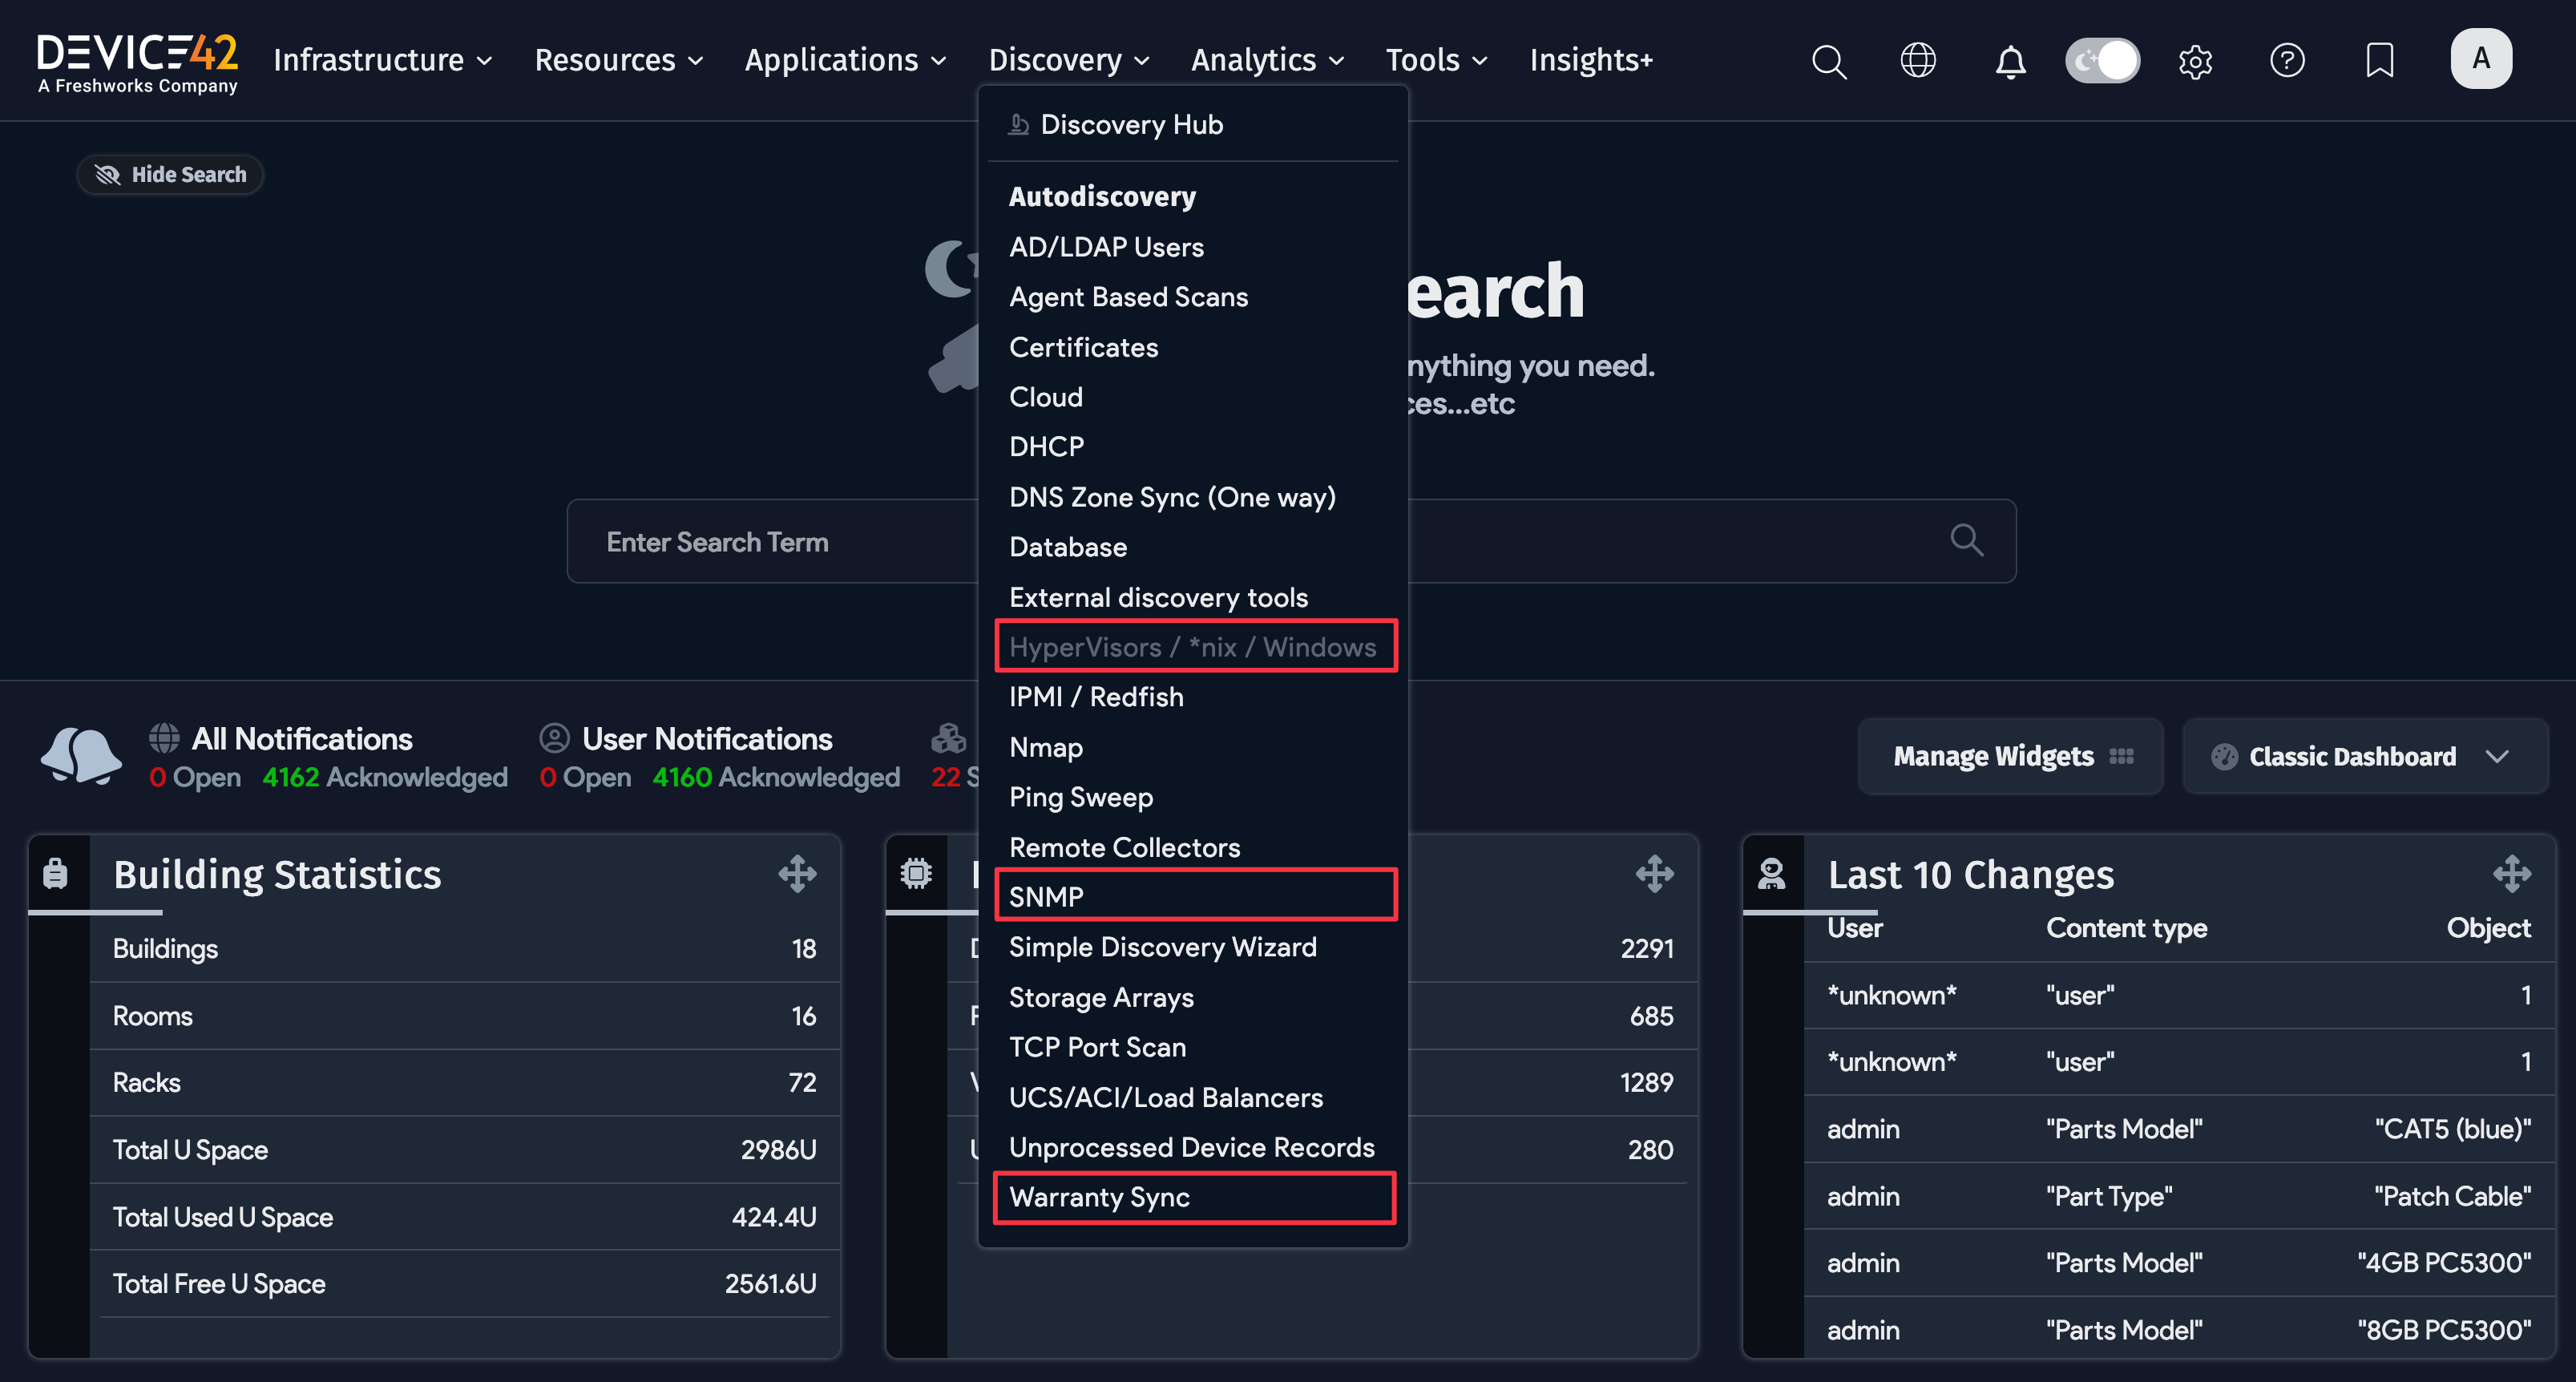This screenshot has width=2576, height=1382.
Task: Expand the Classic Dashboard dropdown
Action: [x=2364, y=756]
